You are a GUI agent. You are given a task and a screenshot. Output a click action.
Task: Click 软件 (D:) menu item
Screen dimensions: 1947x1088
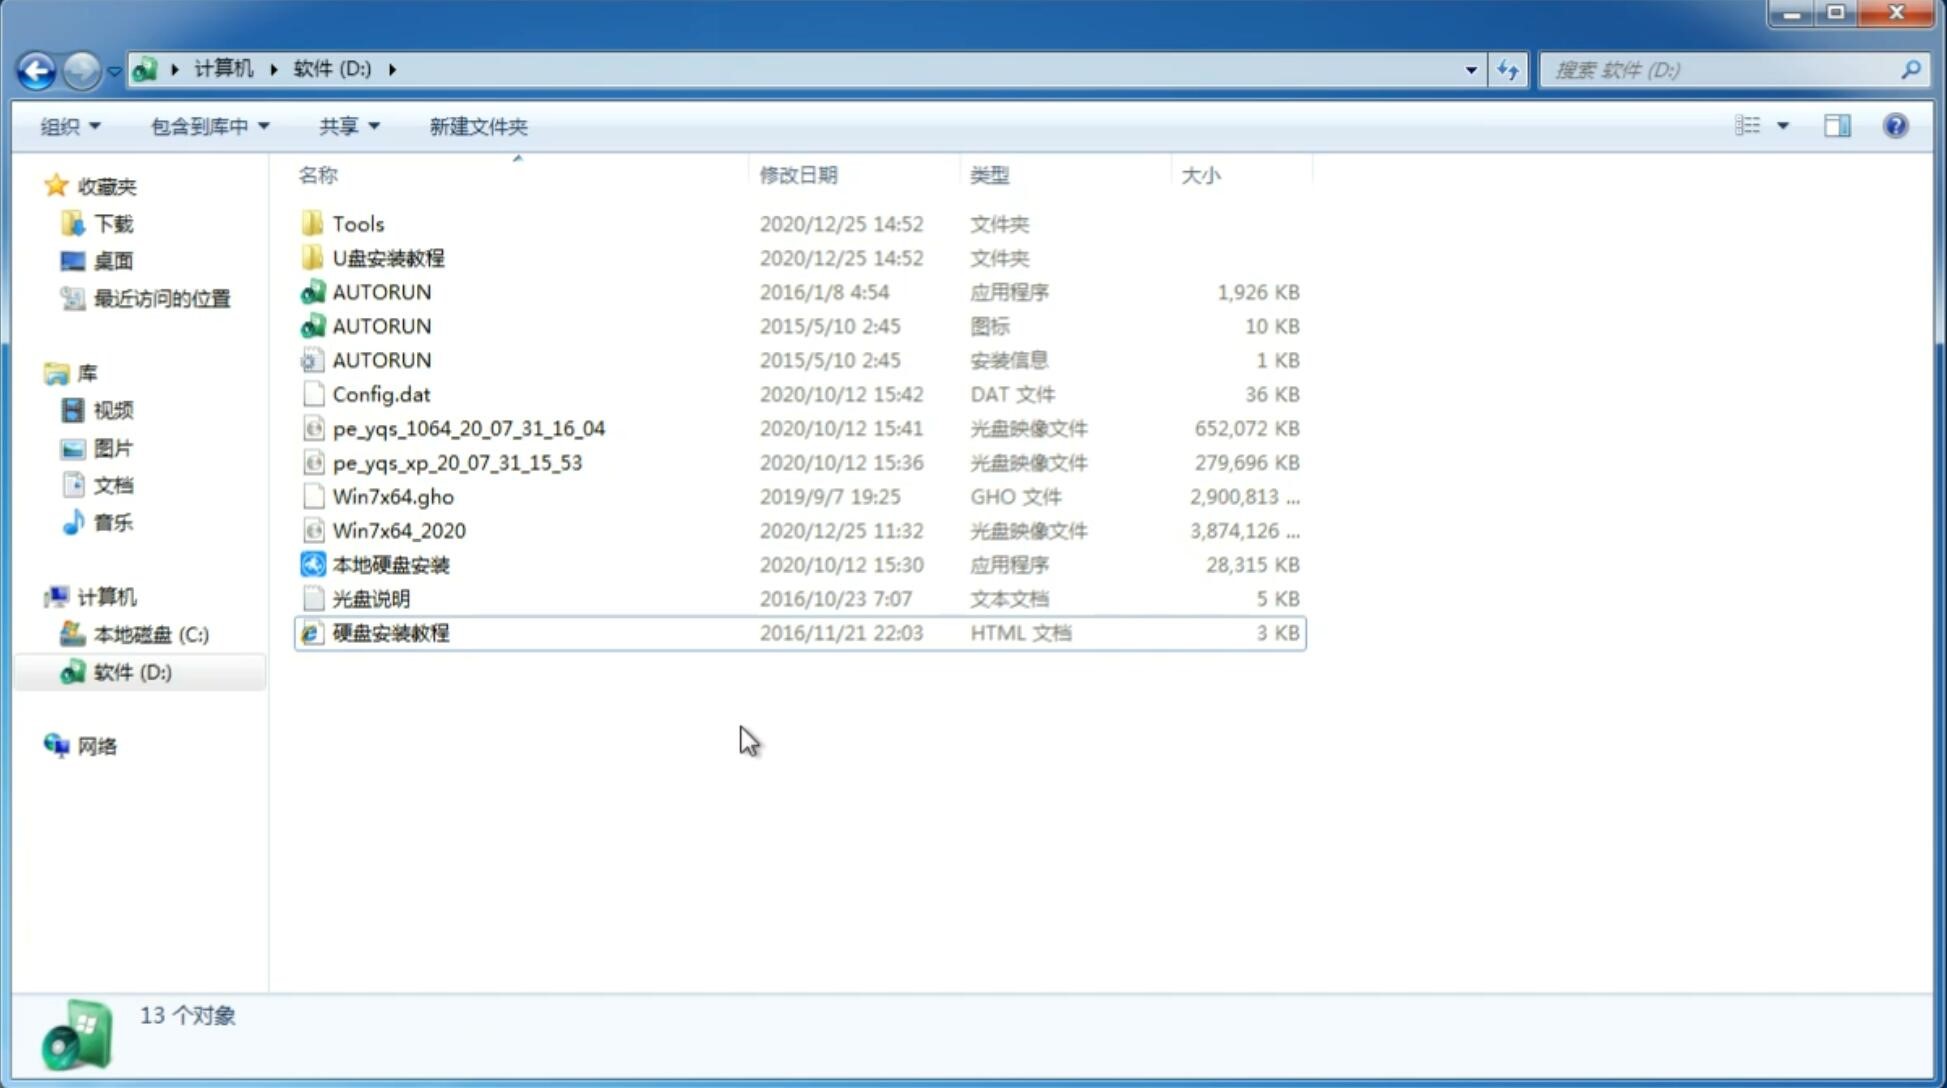(132, 671)
